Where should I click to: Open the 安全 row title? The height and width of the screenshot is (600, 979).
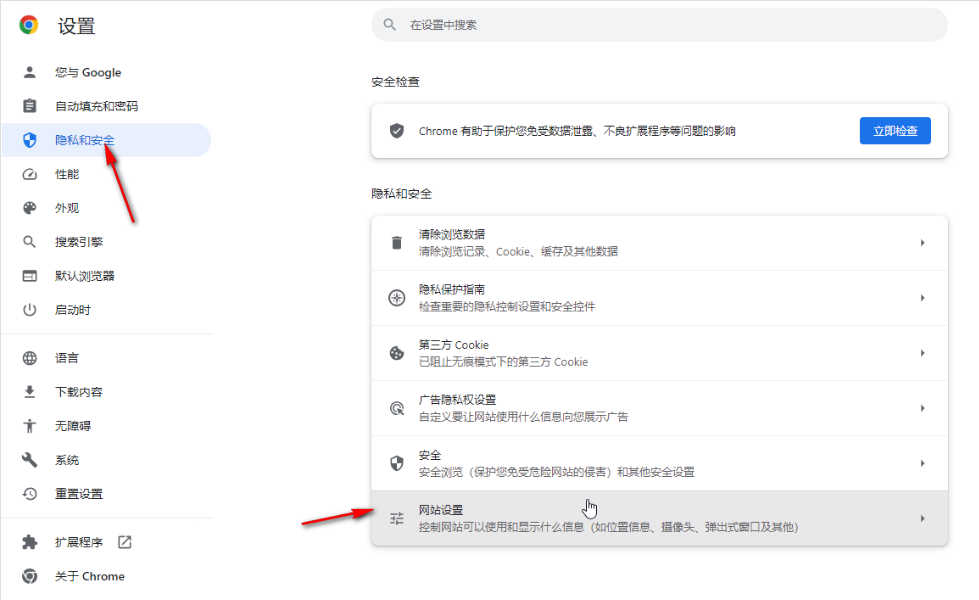(430, 455)
